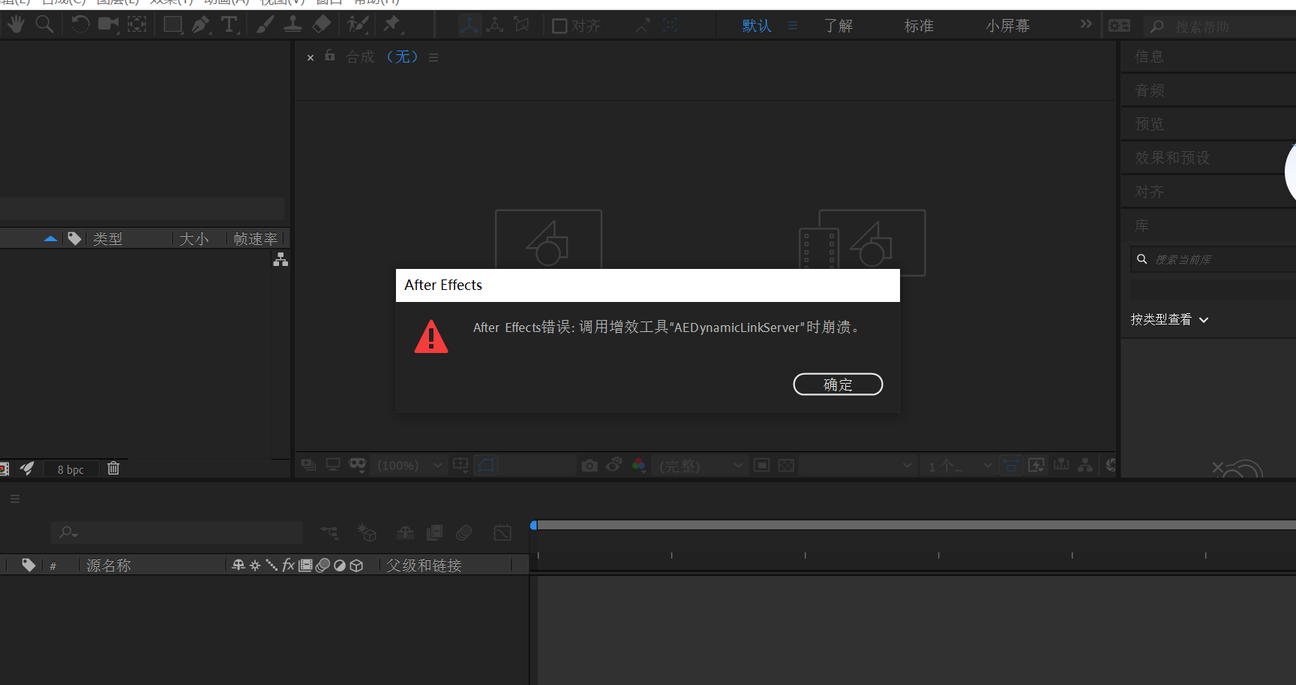Open the (完整) resolution dropdown
The width and height of the screenshot is (1296, 685).
[x=700, y=465]
